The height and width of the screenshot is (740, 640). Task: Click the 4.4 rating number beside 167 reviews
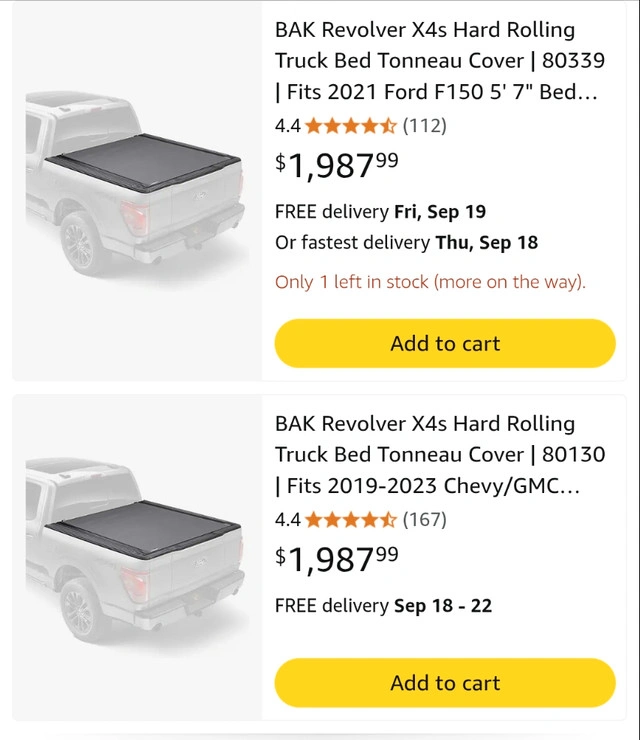pyautogui.click(x=288, y=520)
